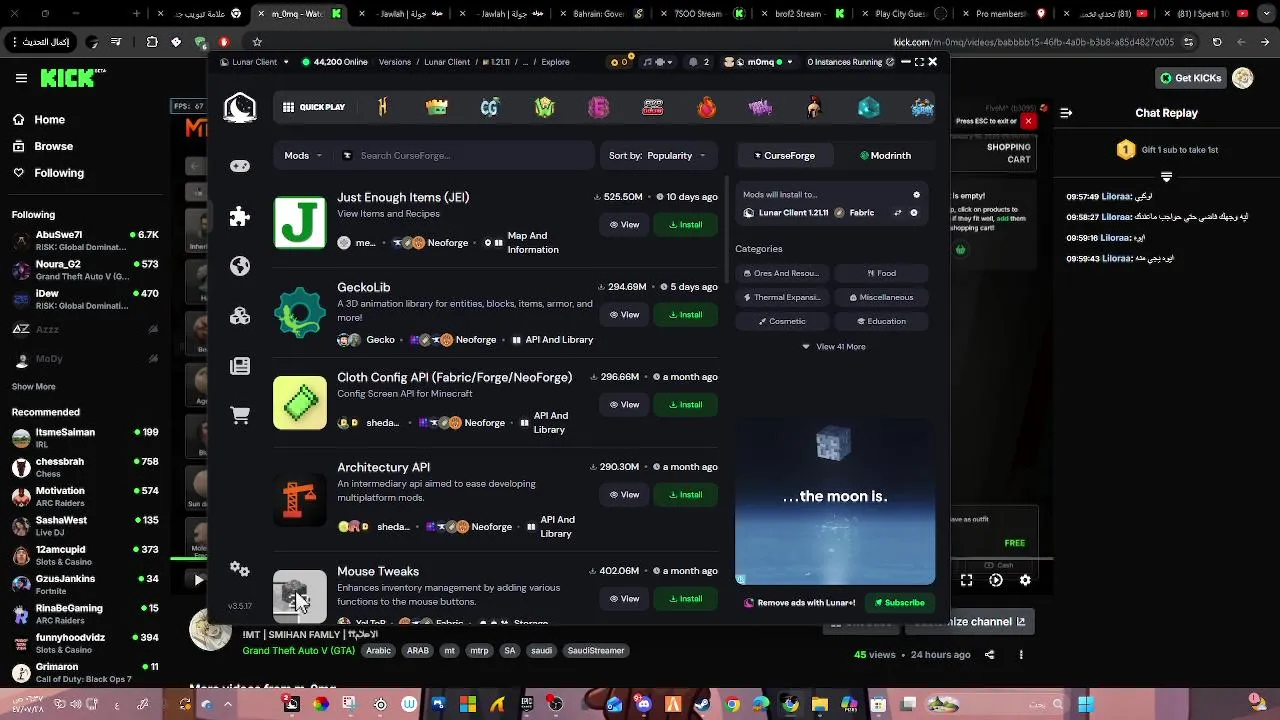This screenshot has width=1280, height=720.
Task: Toggle the CurseForge mod source
Action: pos(784,155)
